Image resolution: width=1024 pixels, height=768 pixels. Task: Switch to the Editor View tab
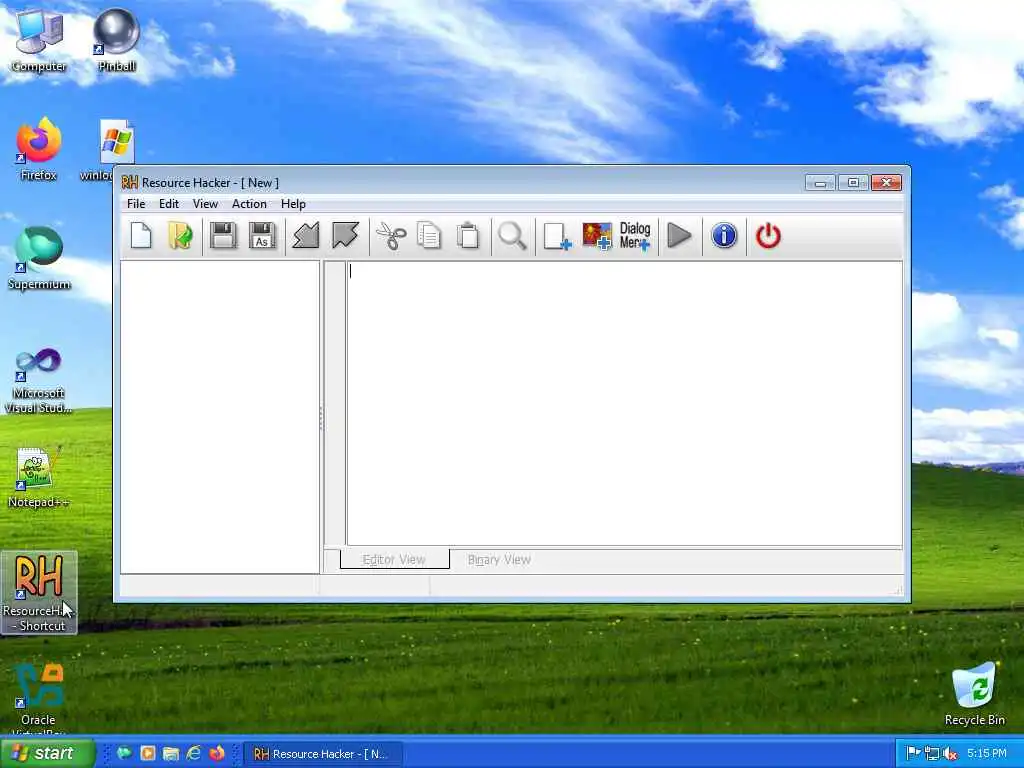(394, 560)
